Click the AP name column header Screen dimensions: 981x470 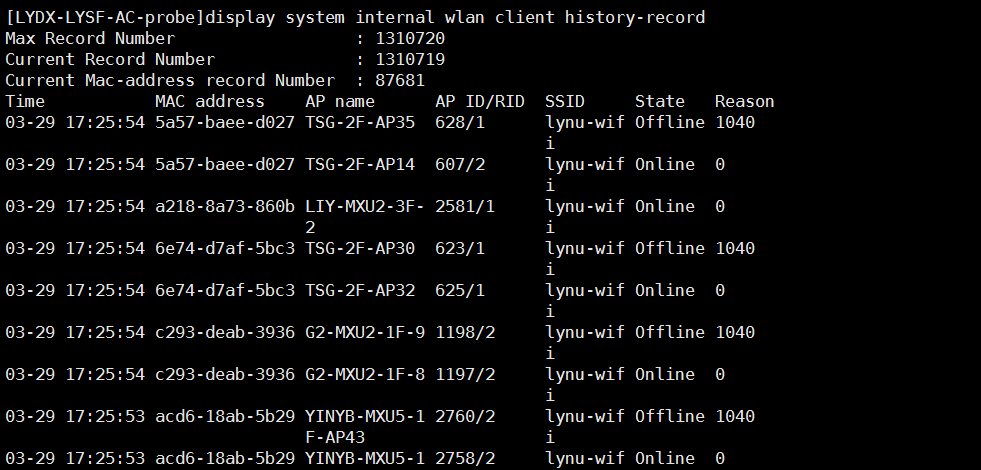340,101
